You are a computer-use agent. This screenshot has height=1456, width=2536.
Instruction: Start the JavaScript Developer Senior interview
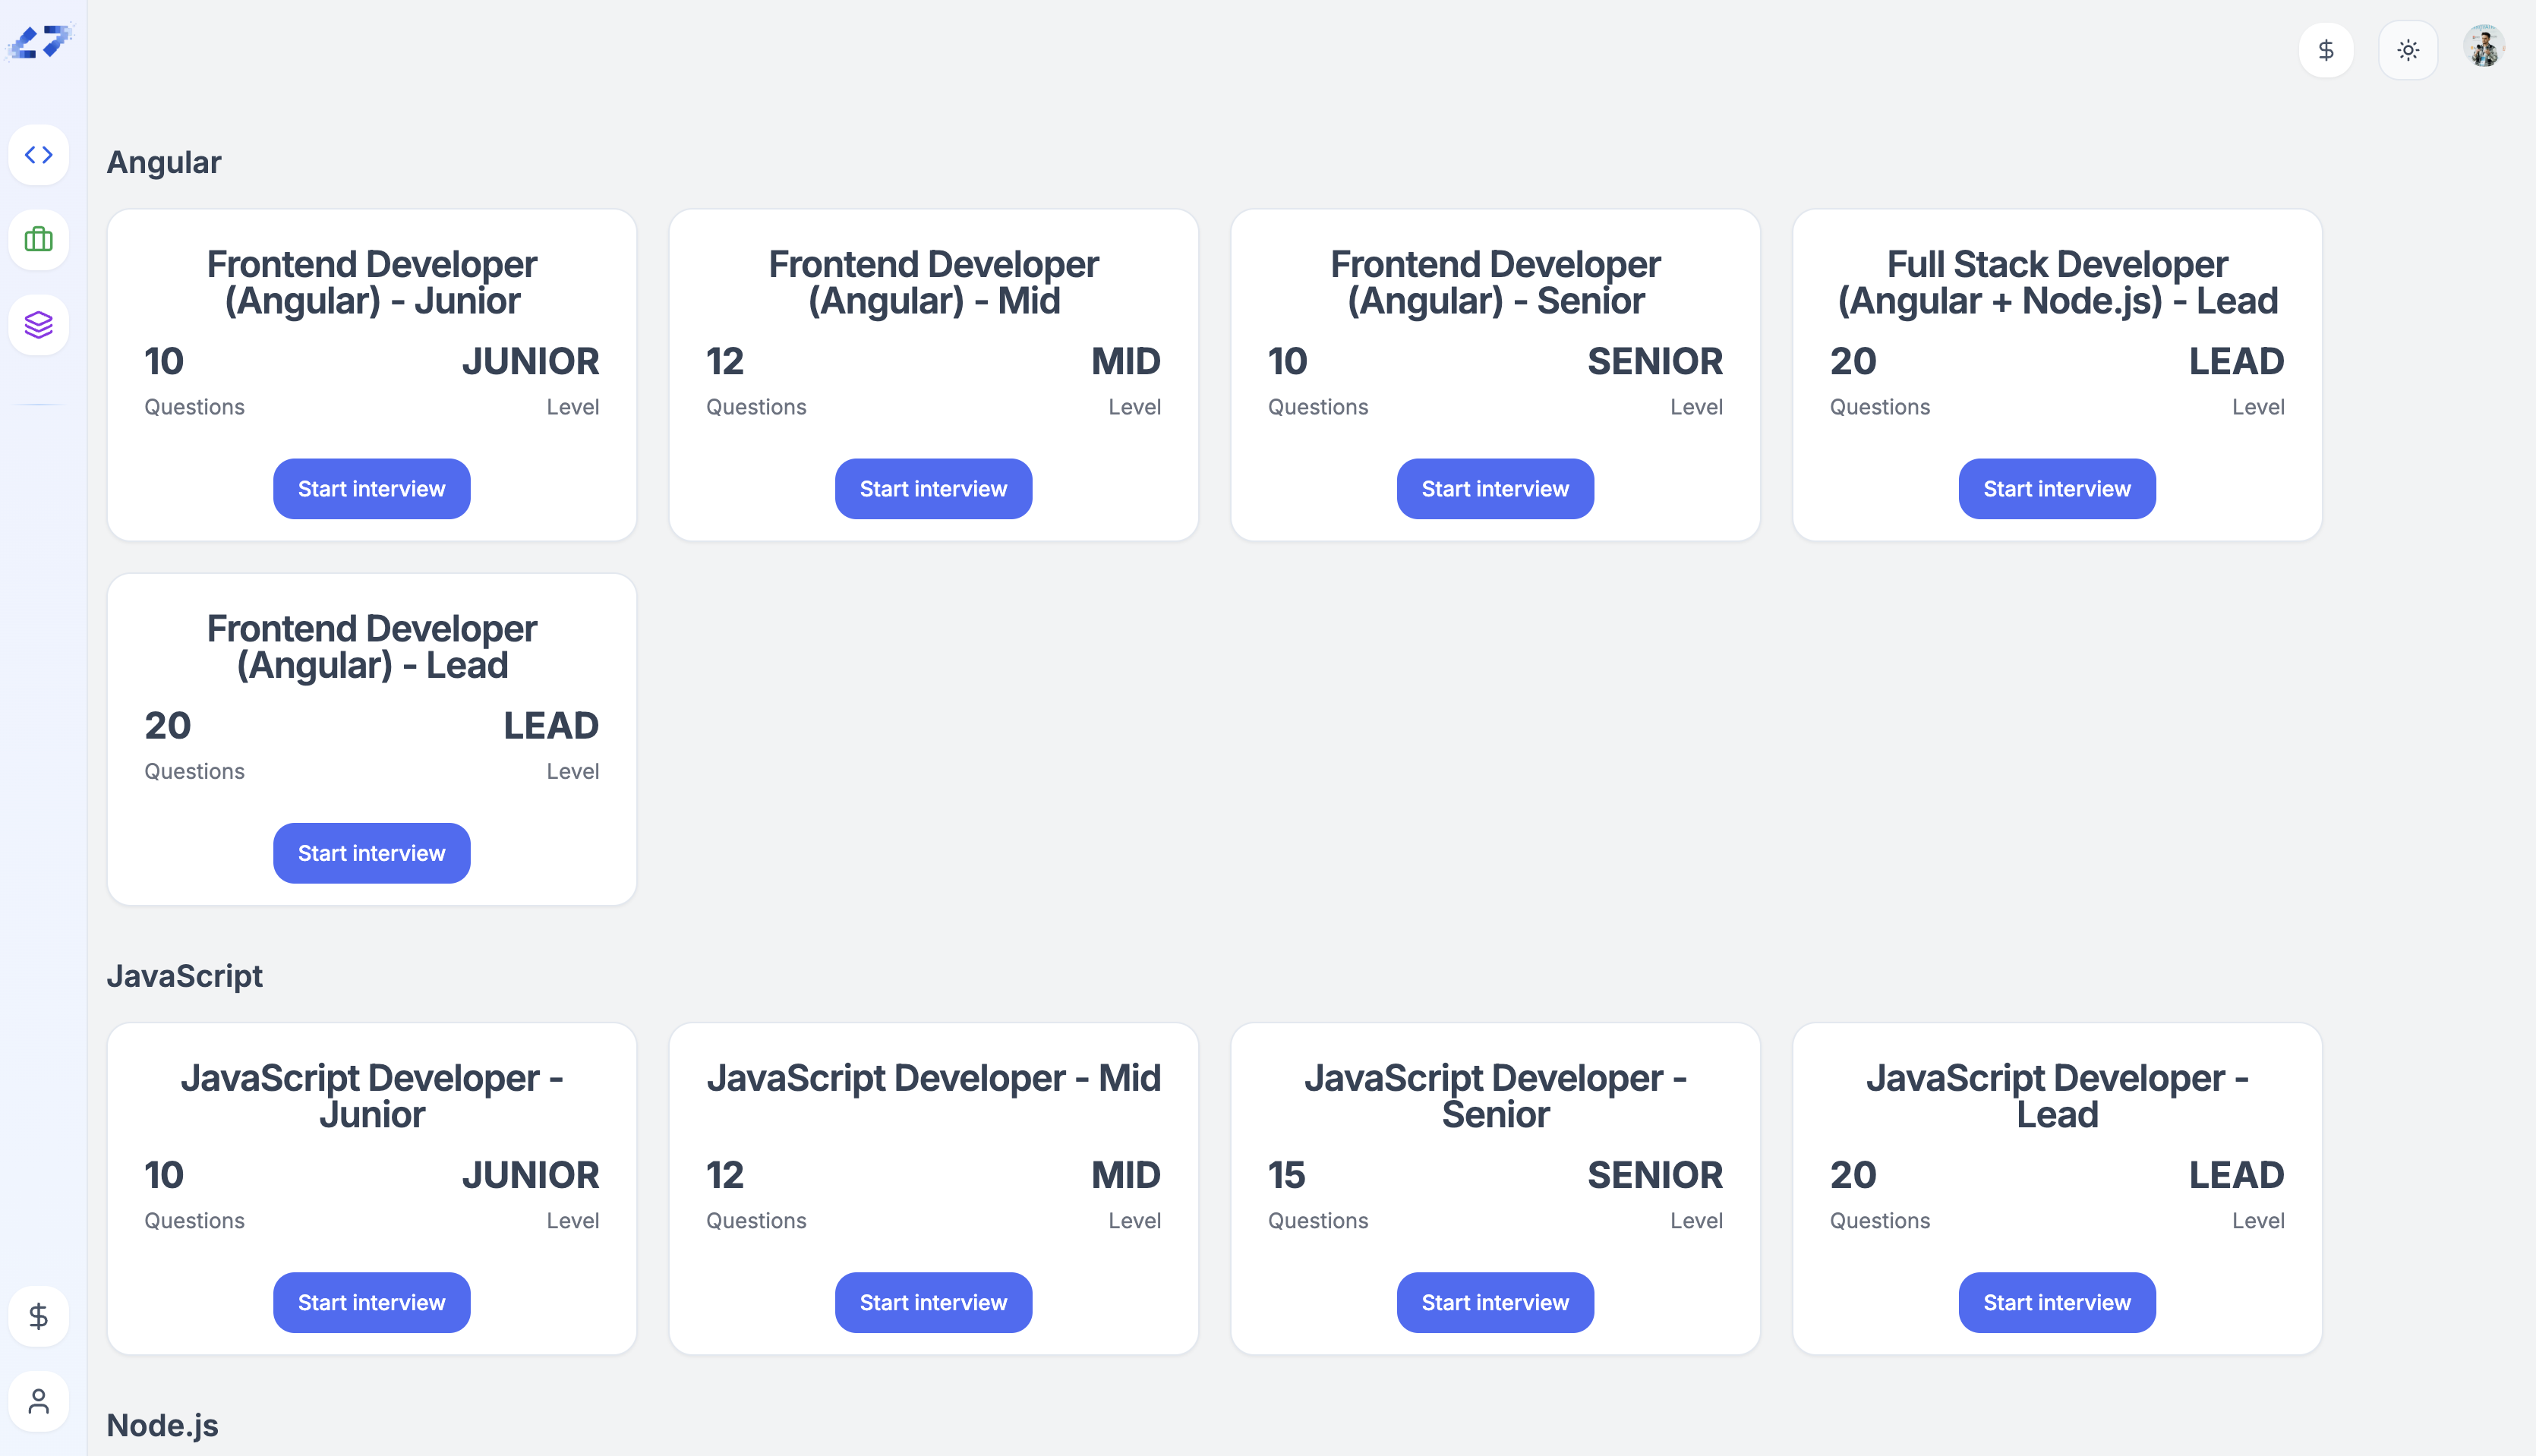tap(1495, 1302)
